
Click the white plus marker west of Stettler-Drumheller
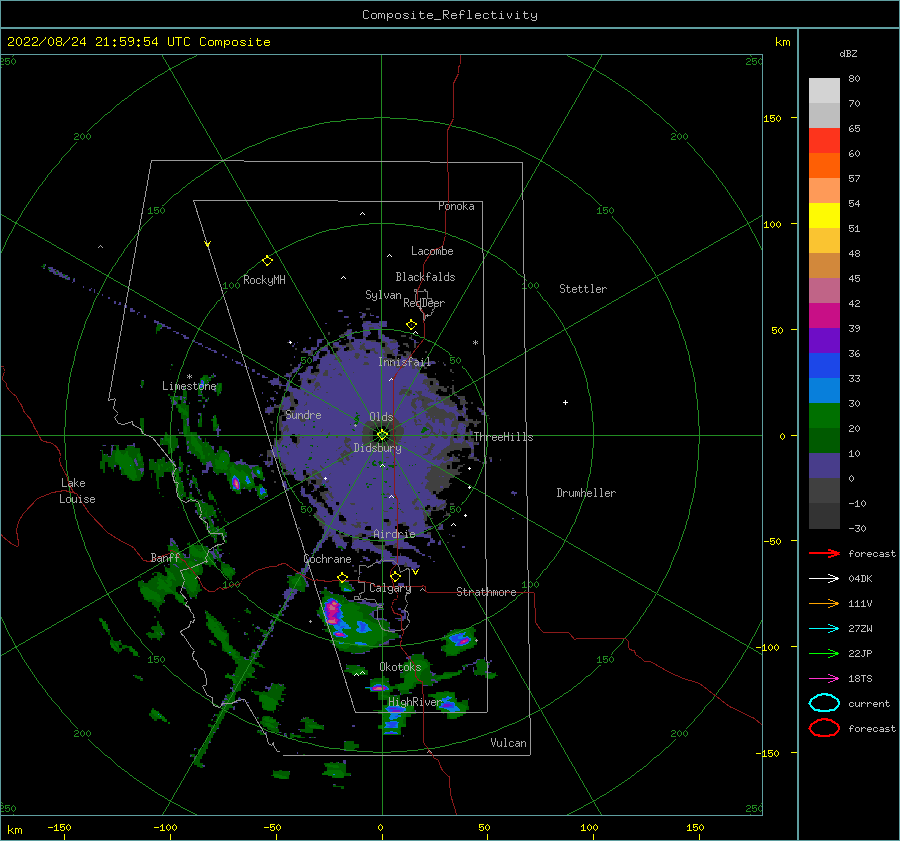pos(565,402)
